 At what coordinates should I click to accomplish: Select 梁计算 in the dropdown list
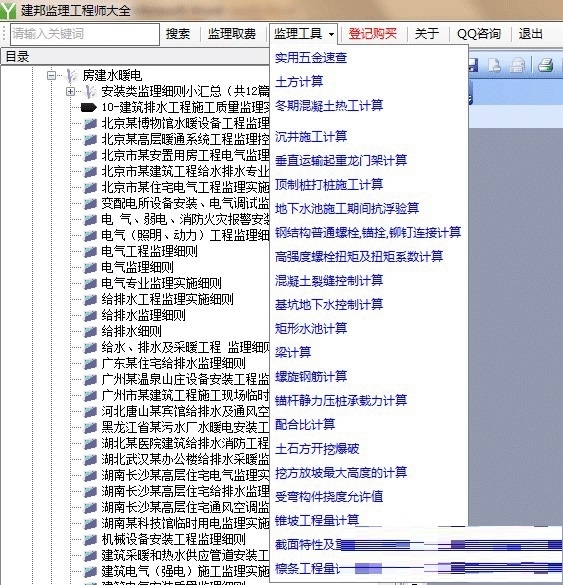293,352
